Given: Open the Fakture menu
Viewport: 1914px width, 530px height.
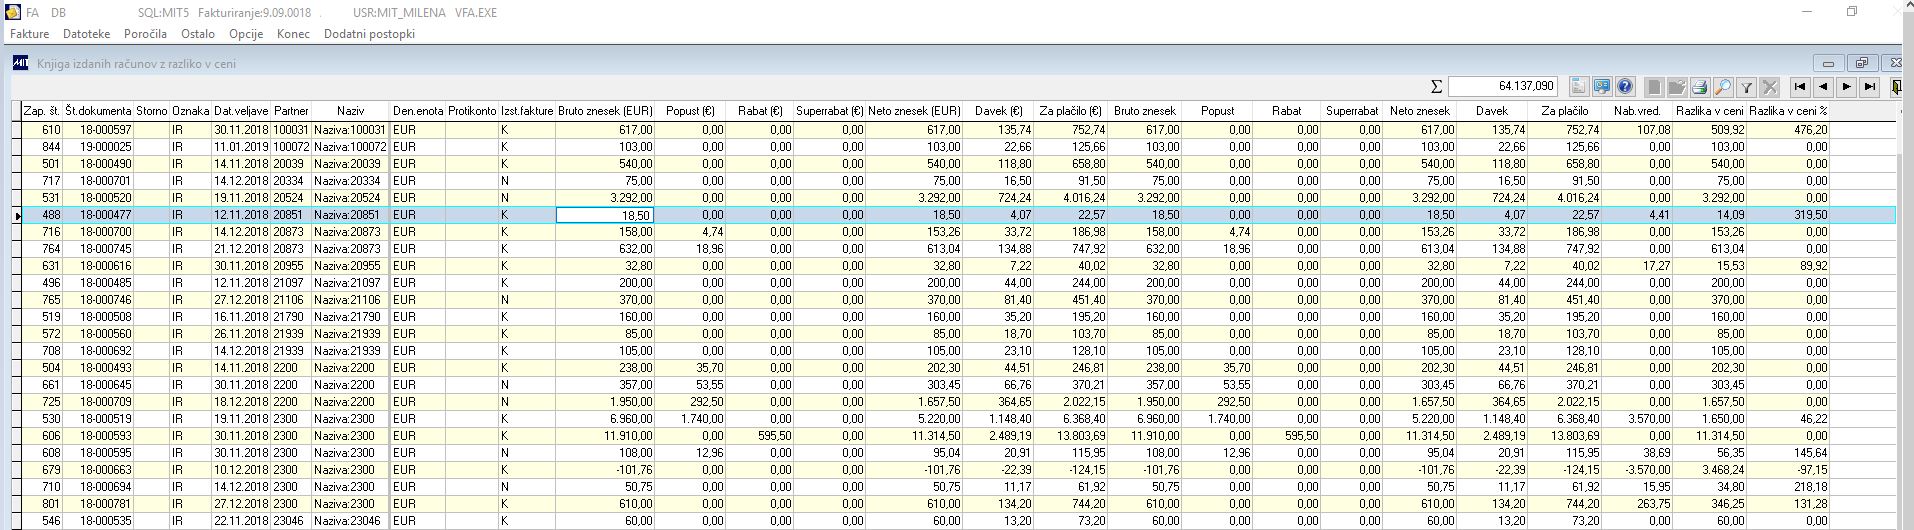Looking at the screenshot, I should tap(29, 34).
